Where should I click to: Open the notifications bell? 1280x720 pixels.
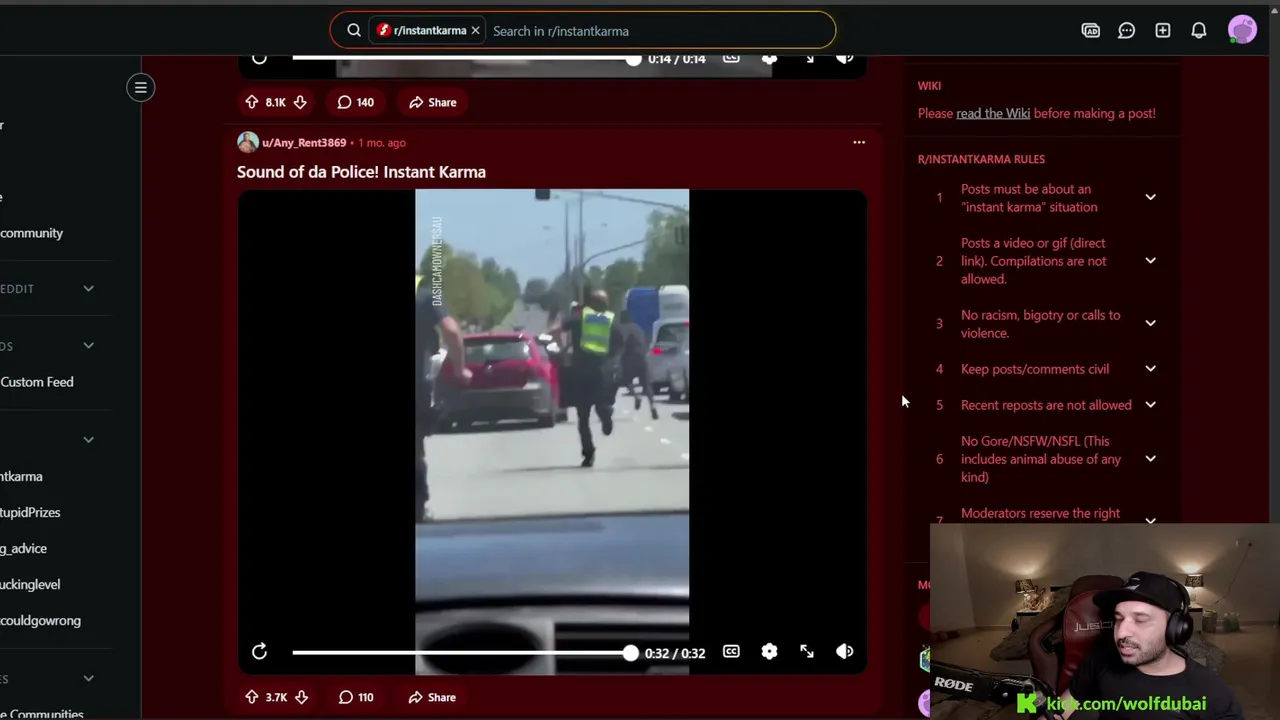[1199, 31]
